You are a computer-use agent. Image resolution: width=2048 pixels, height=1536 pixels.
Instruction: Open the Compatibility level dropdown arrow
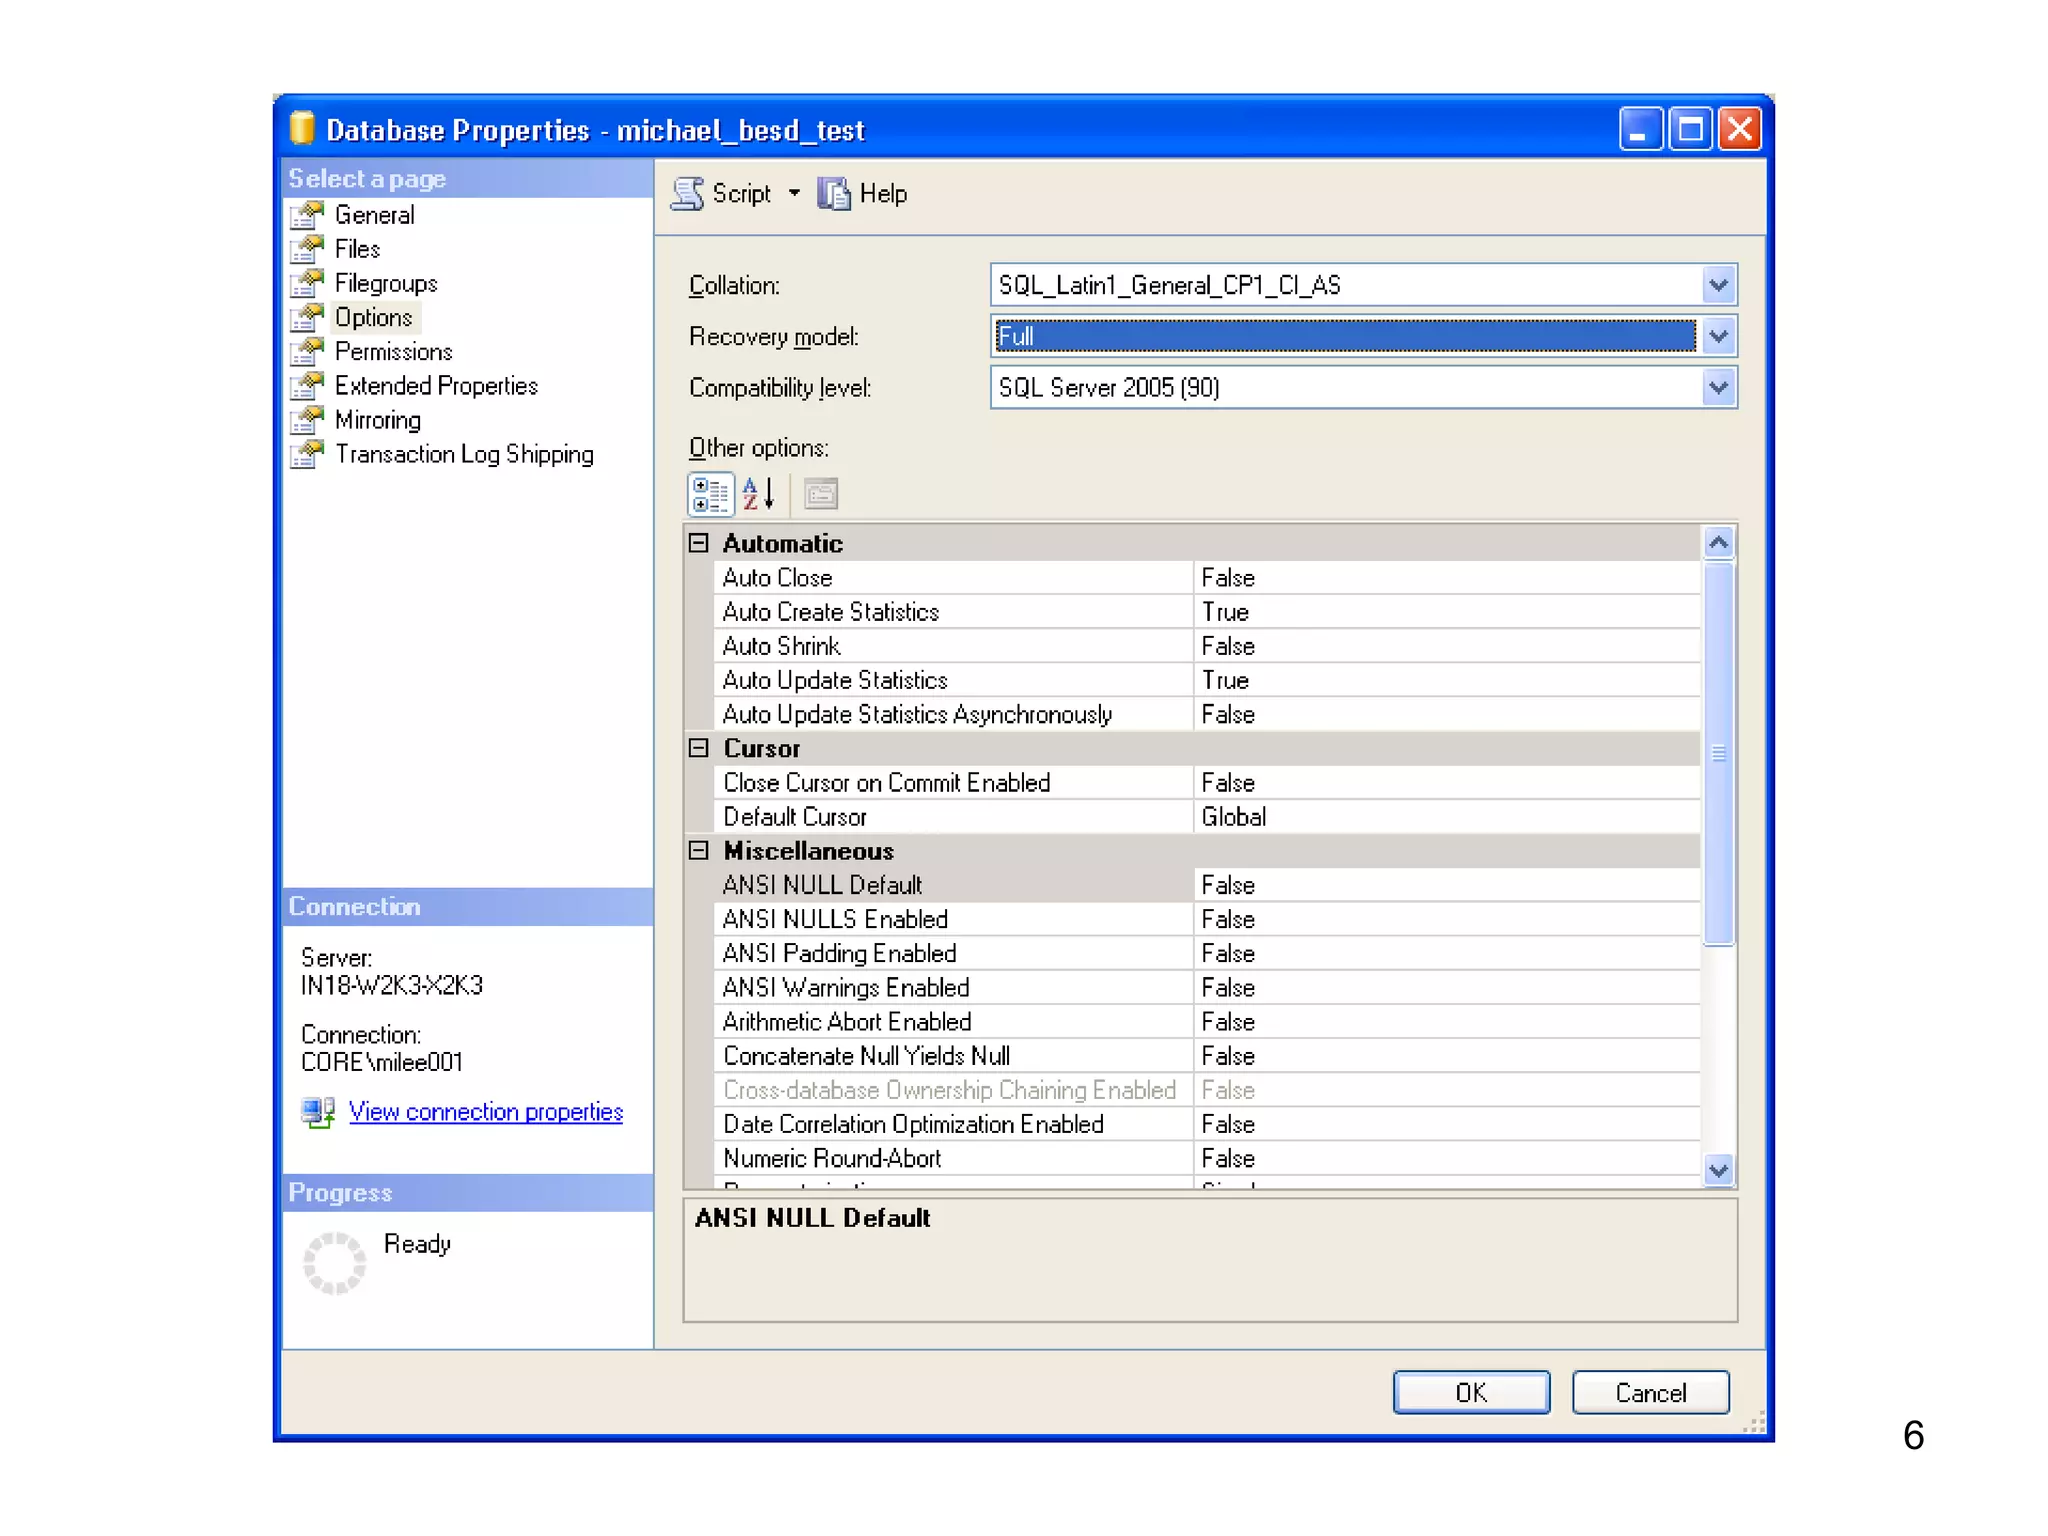[1718, 387]
